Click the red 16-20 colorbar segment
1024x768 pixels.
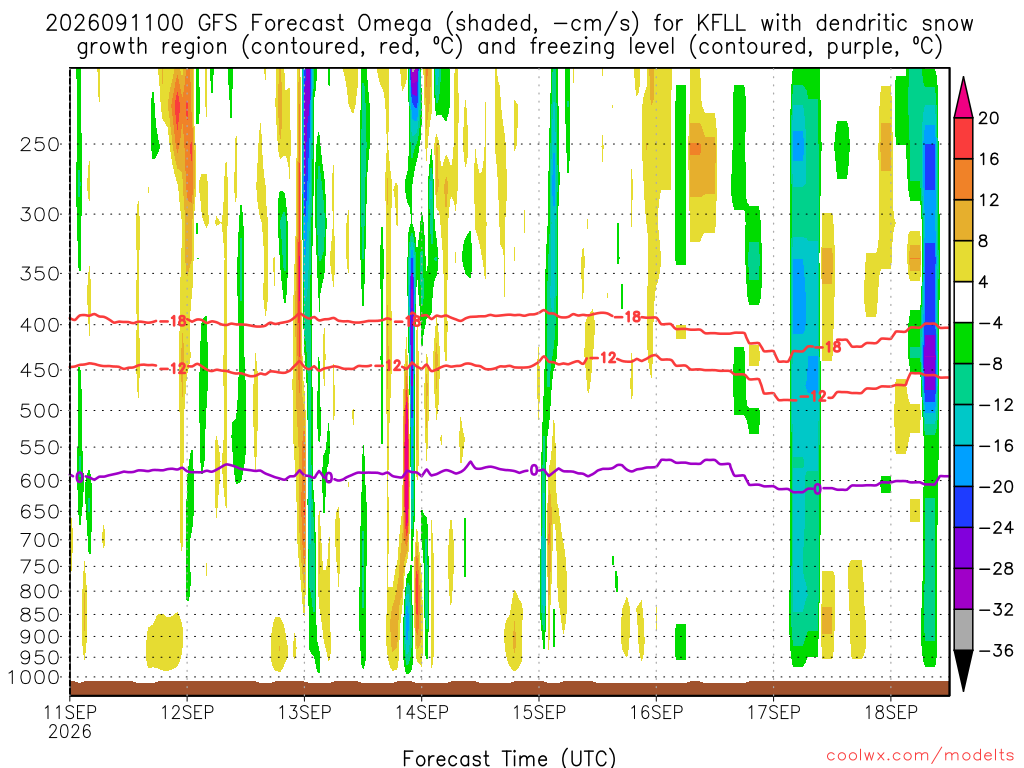(x=963, y=138)
